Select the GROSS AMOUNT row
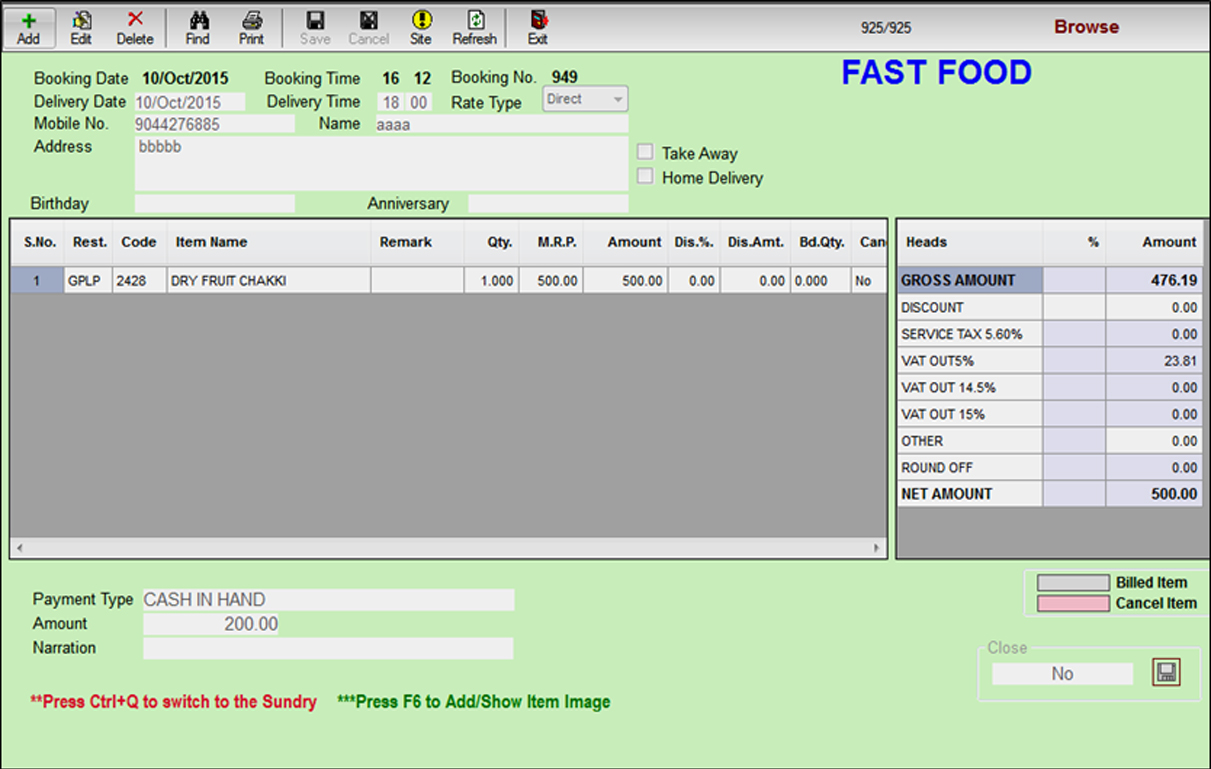Viewport: 1211px width, 769px height. 958,281
